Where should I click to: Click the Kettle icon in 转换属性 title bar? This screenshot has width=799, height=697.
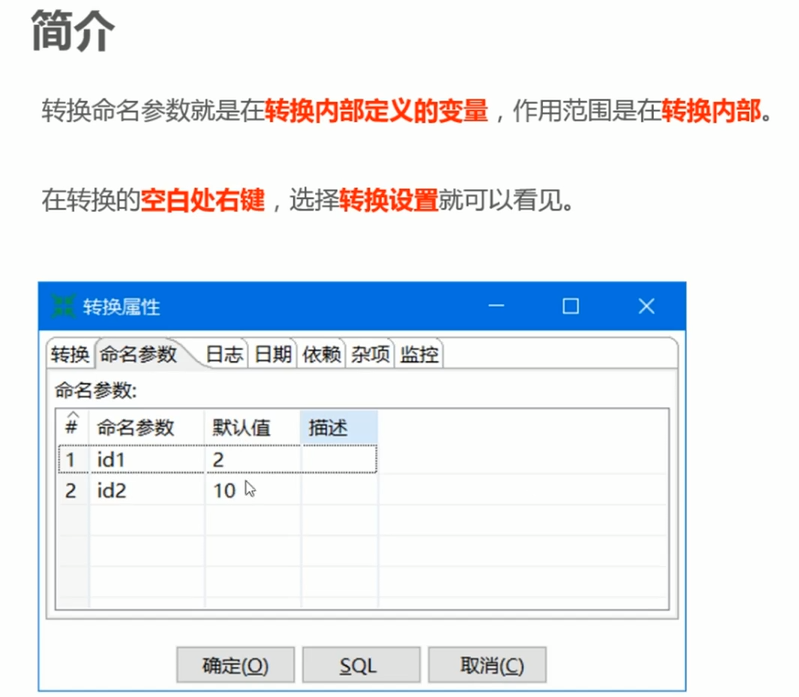(x=63, y=306)
